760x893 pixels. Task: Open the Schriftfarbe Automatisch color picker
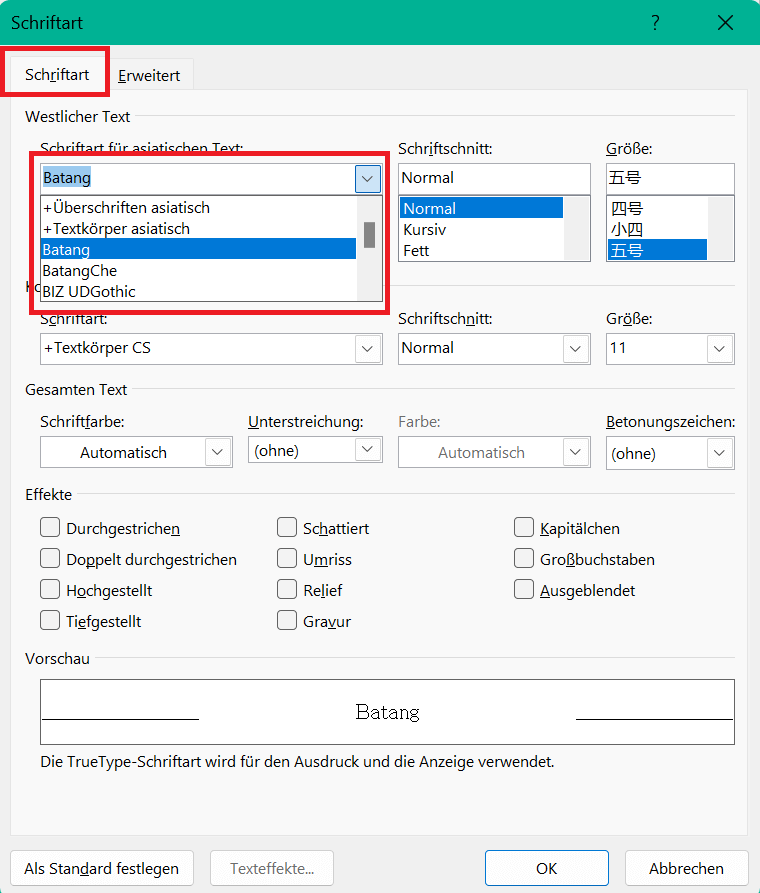pos(218,453)
